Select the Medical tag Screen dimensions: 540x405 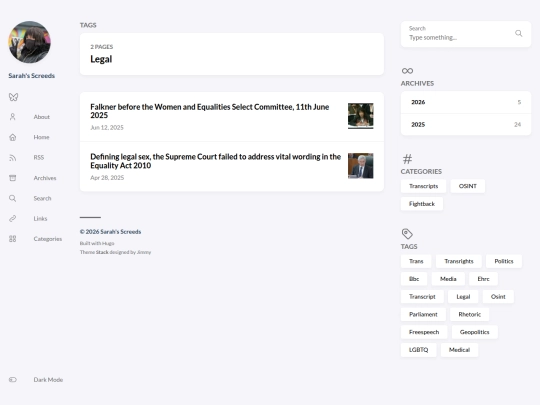[459, 350]
